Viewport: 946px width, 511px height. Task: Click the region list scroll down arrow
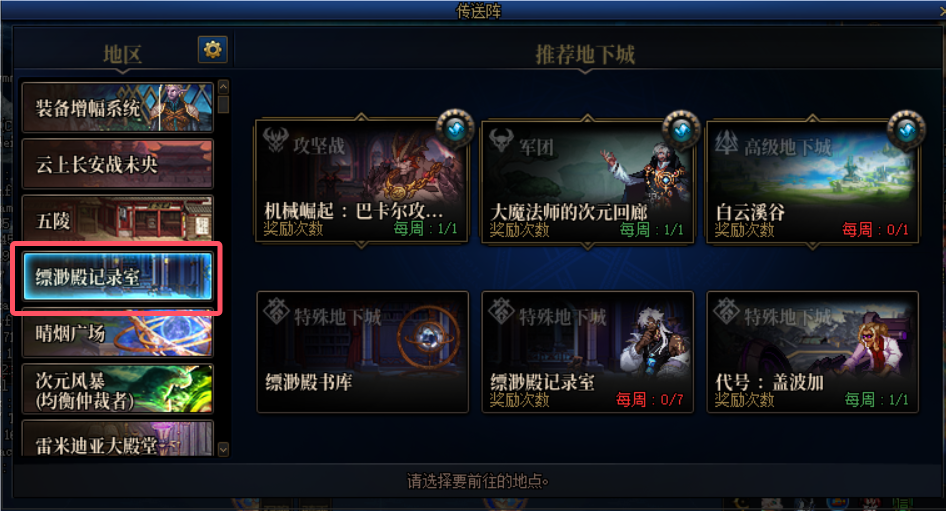[x=223, y=449]
